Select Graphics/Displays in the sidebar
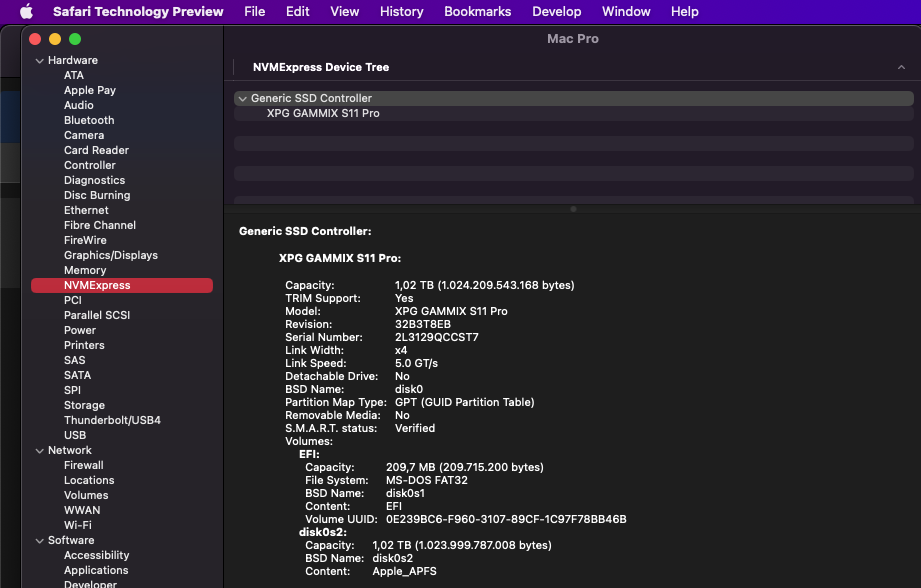This screenshot has height=588, width=921. [x=111, y=256]
